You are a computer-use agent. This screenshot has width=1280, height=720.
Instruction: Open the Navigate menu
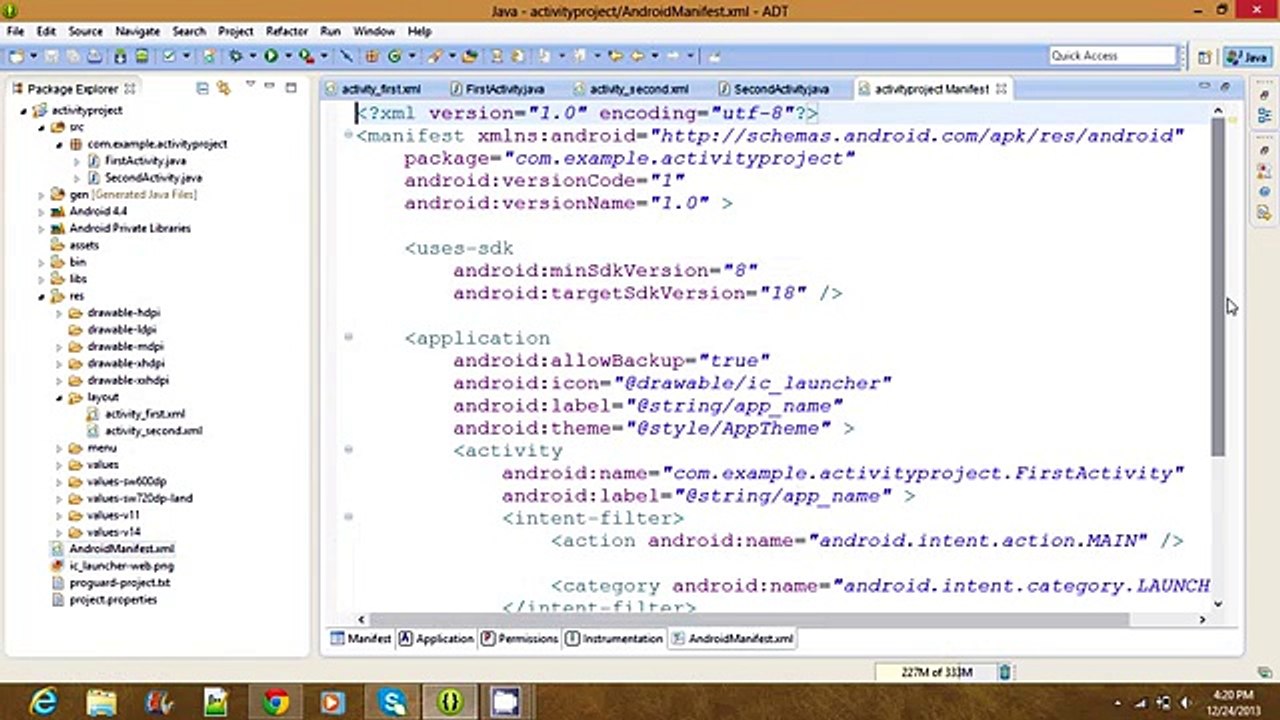point(137,31)
